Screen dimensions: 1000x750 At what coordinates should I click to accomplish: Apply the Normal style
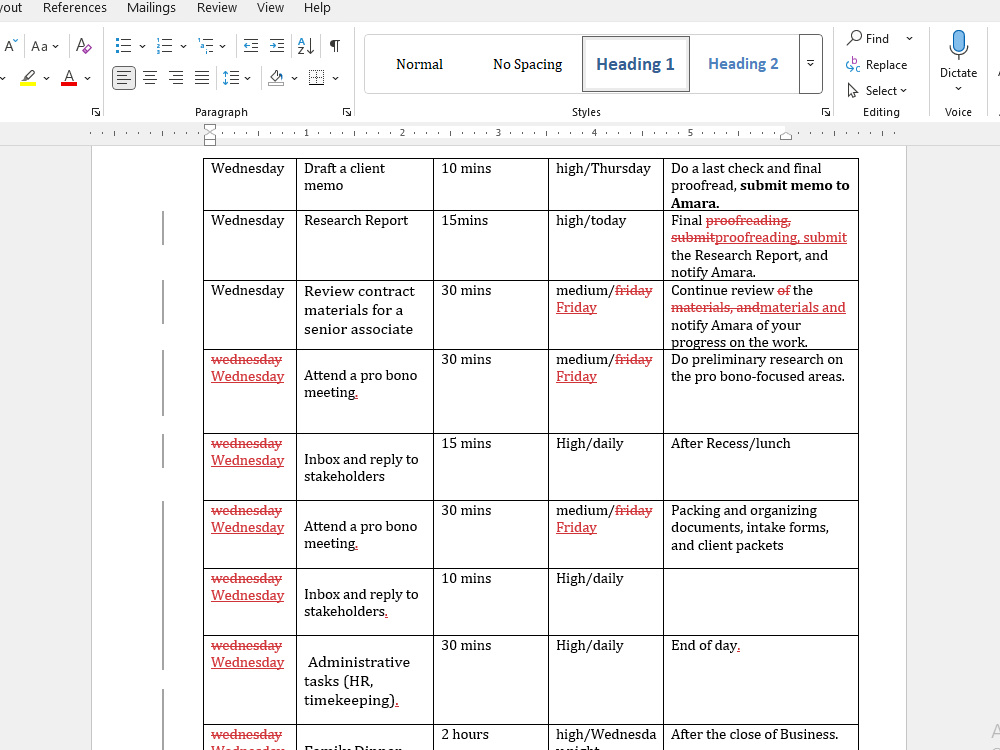(x=419, y=64)
